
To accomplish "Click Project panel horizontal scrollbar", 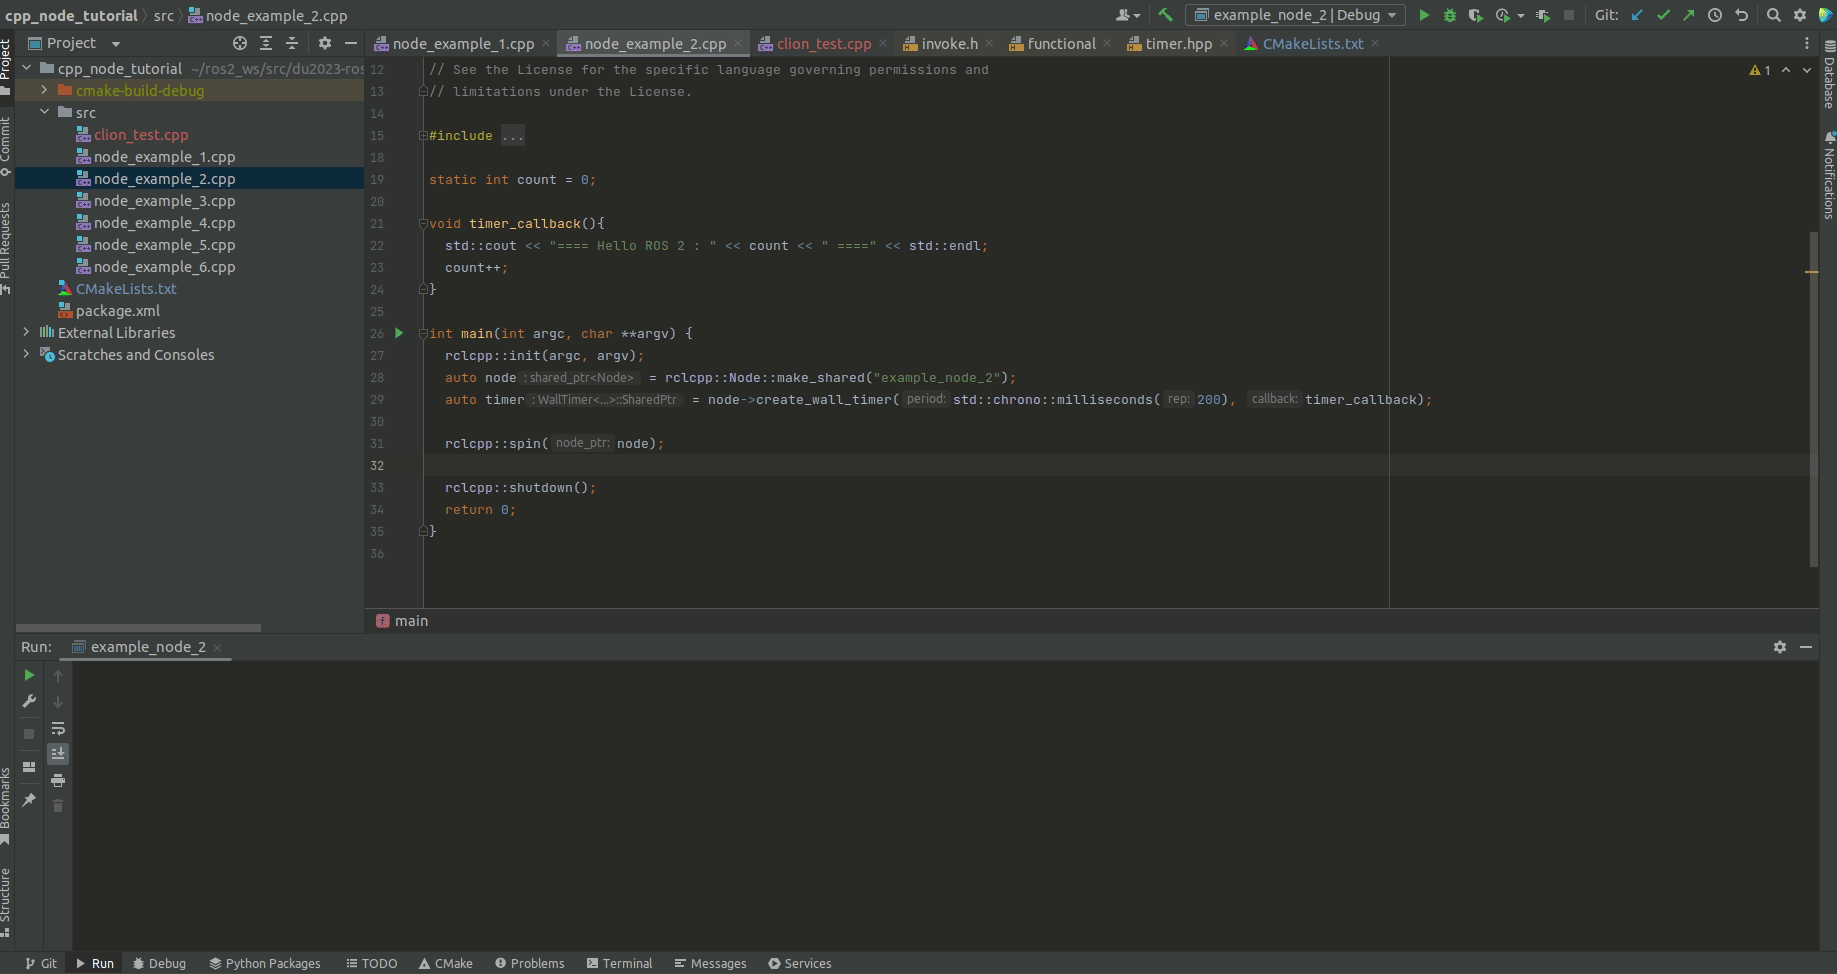I will (138, 628).
